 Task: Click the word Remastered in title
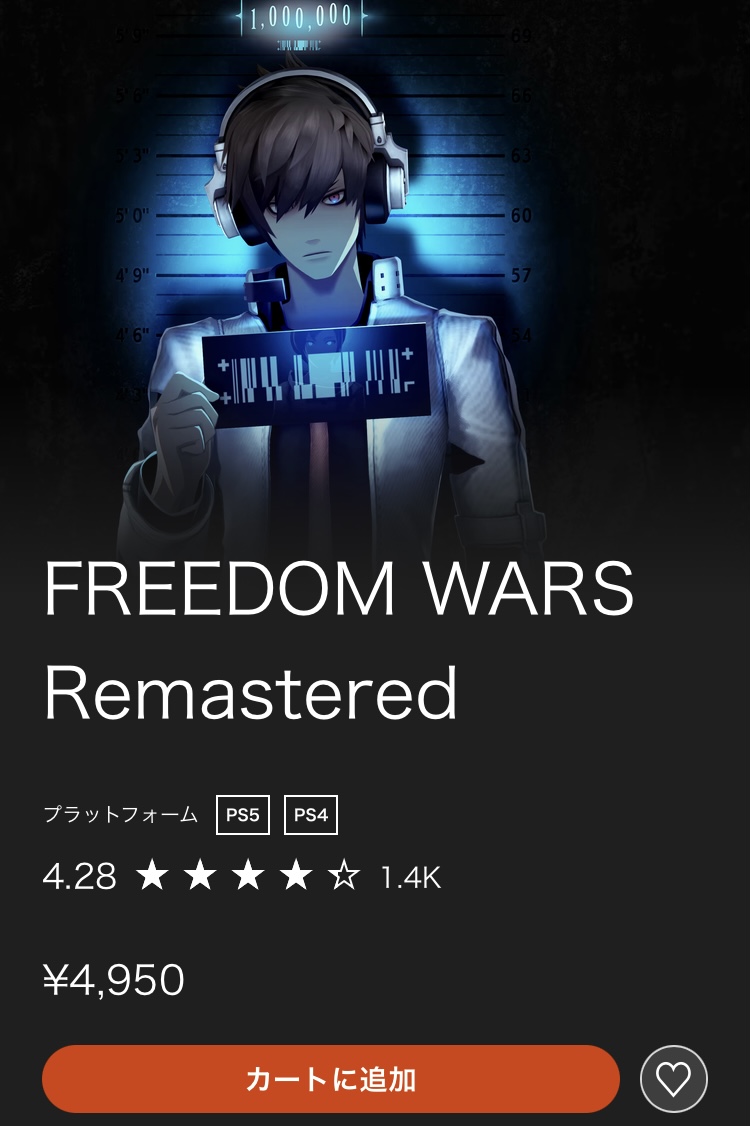click(x=250, y=692)
